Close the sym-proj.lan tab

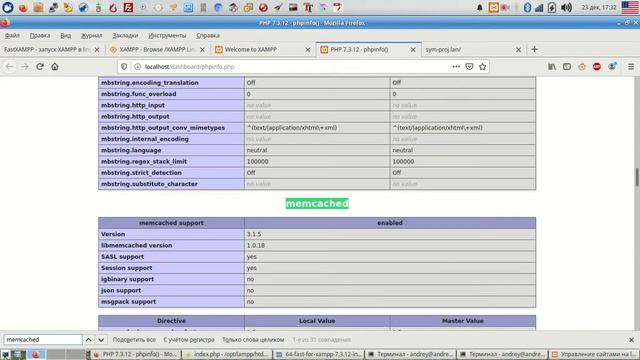coord(518,49)
